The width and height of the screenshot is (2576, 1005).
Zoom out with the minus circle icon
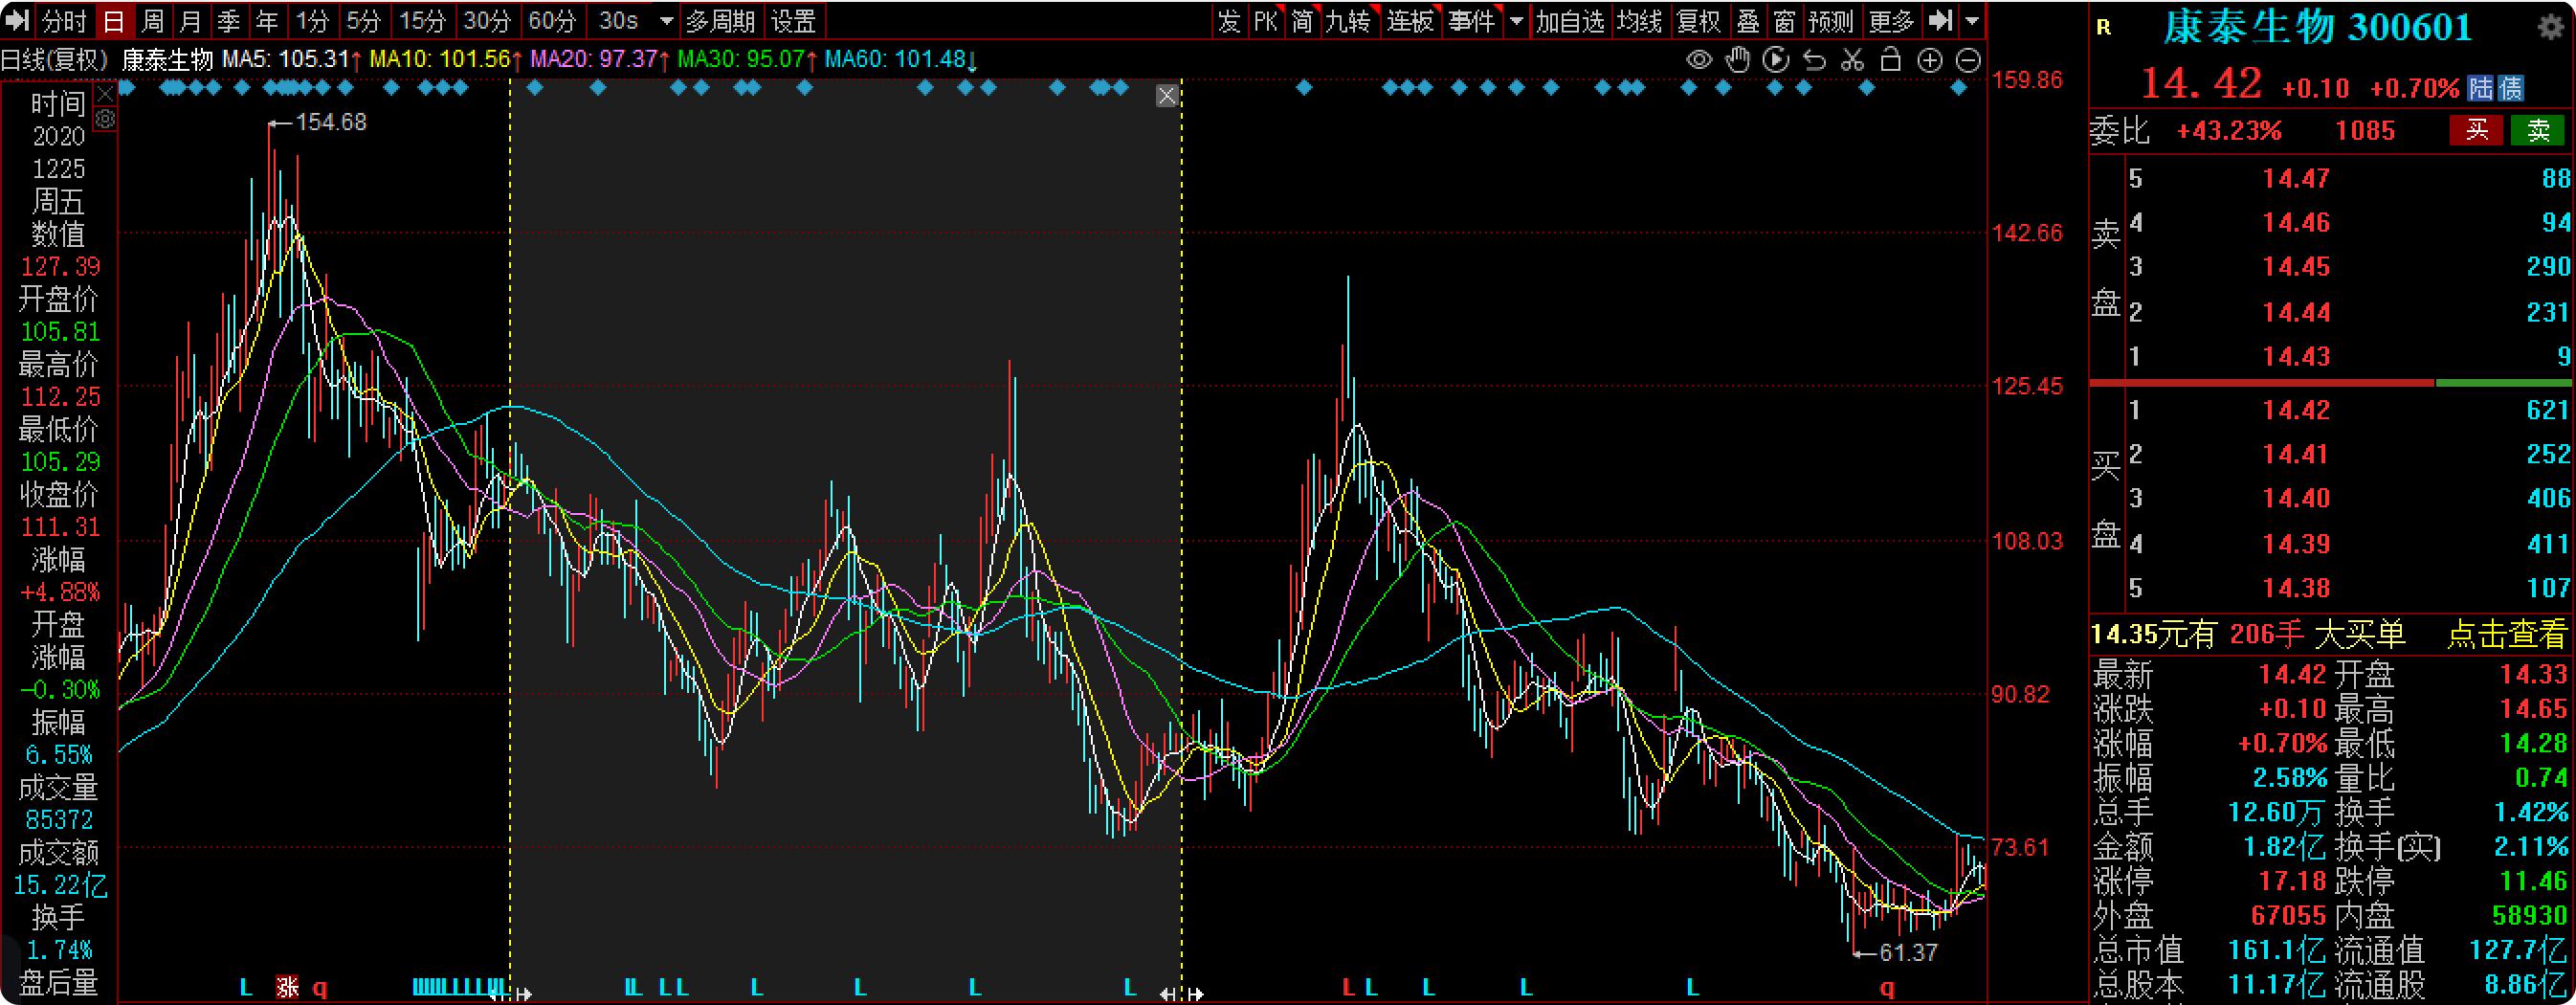(1968, 61)
